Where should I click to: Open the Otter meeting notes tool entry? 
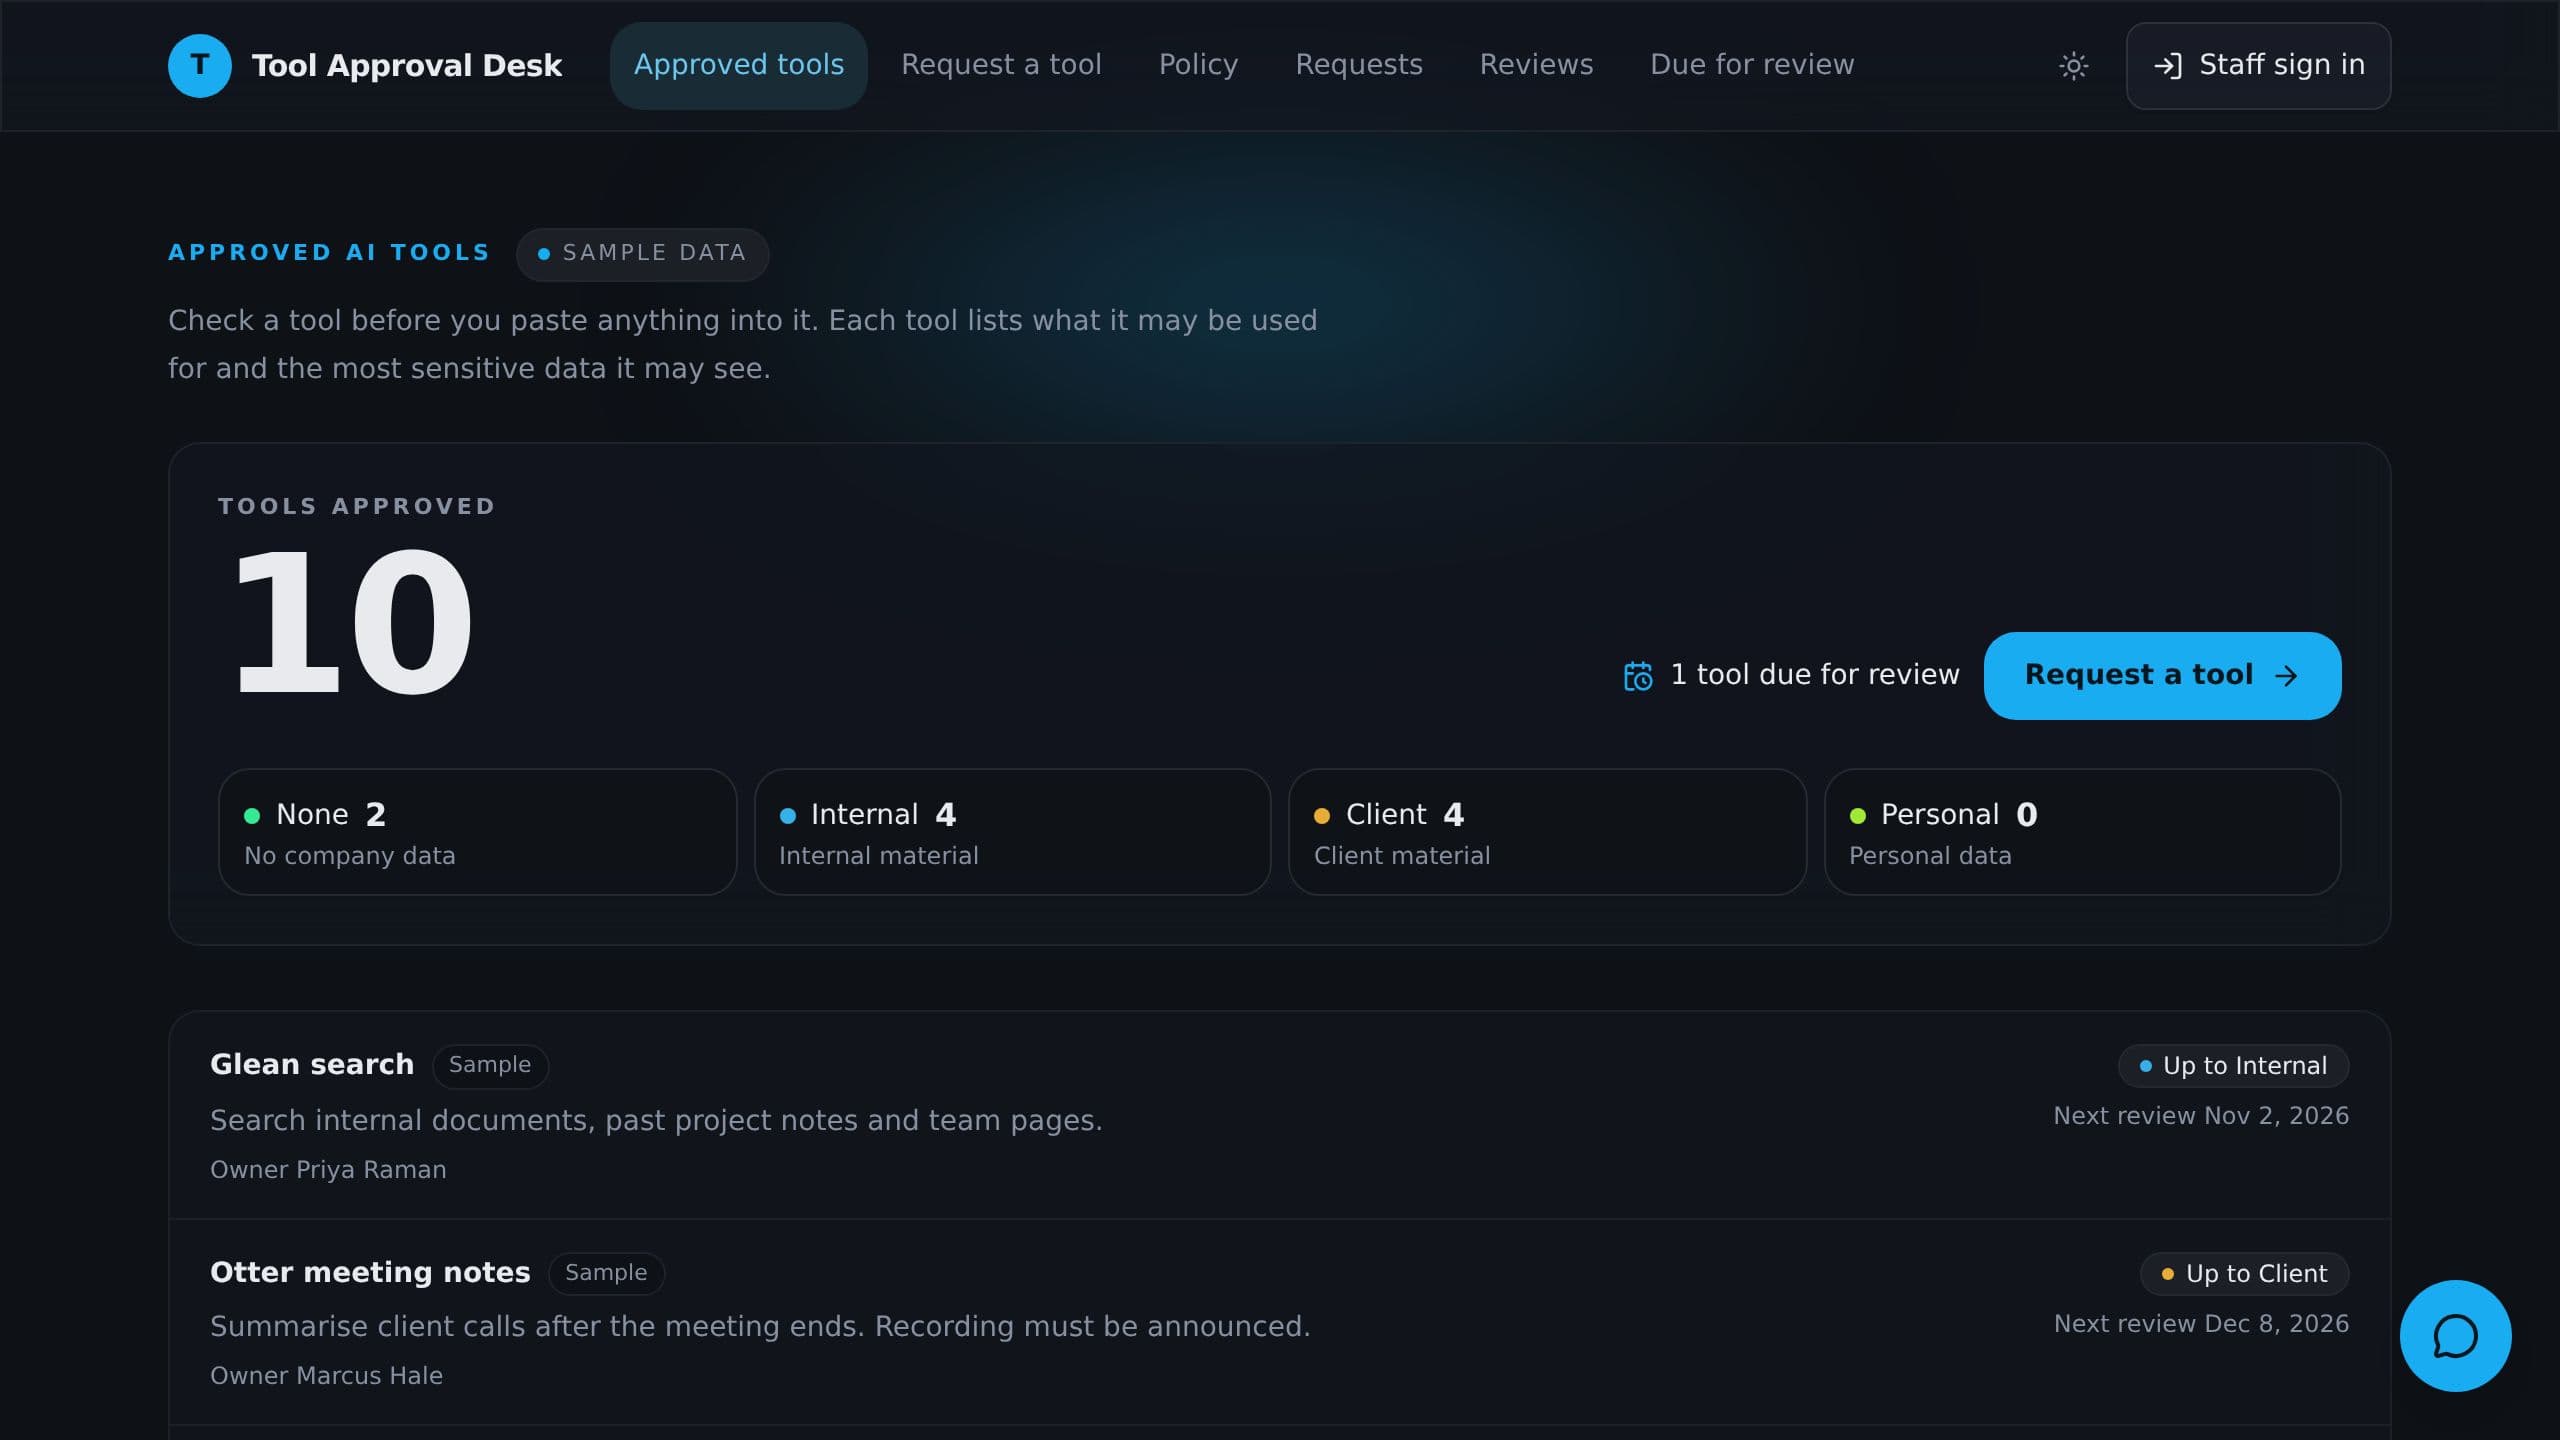click(1279, 1322)
